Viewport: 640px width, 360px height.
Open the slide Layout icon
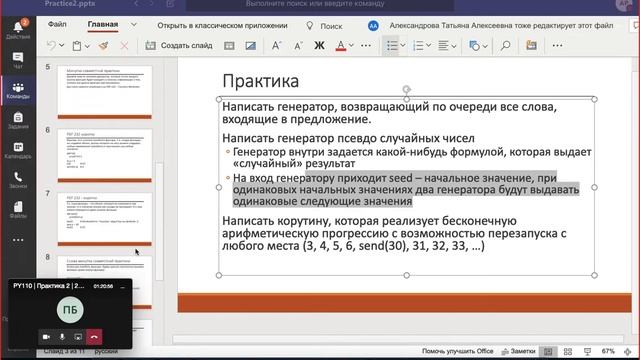point(229,46)
